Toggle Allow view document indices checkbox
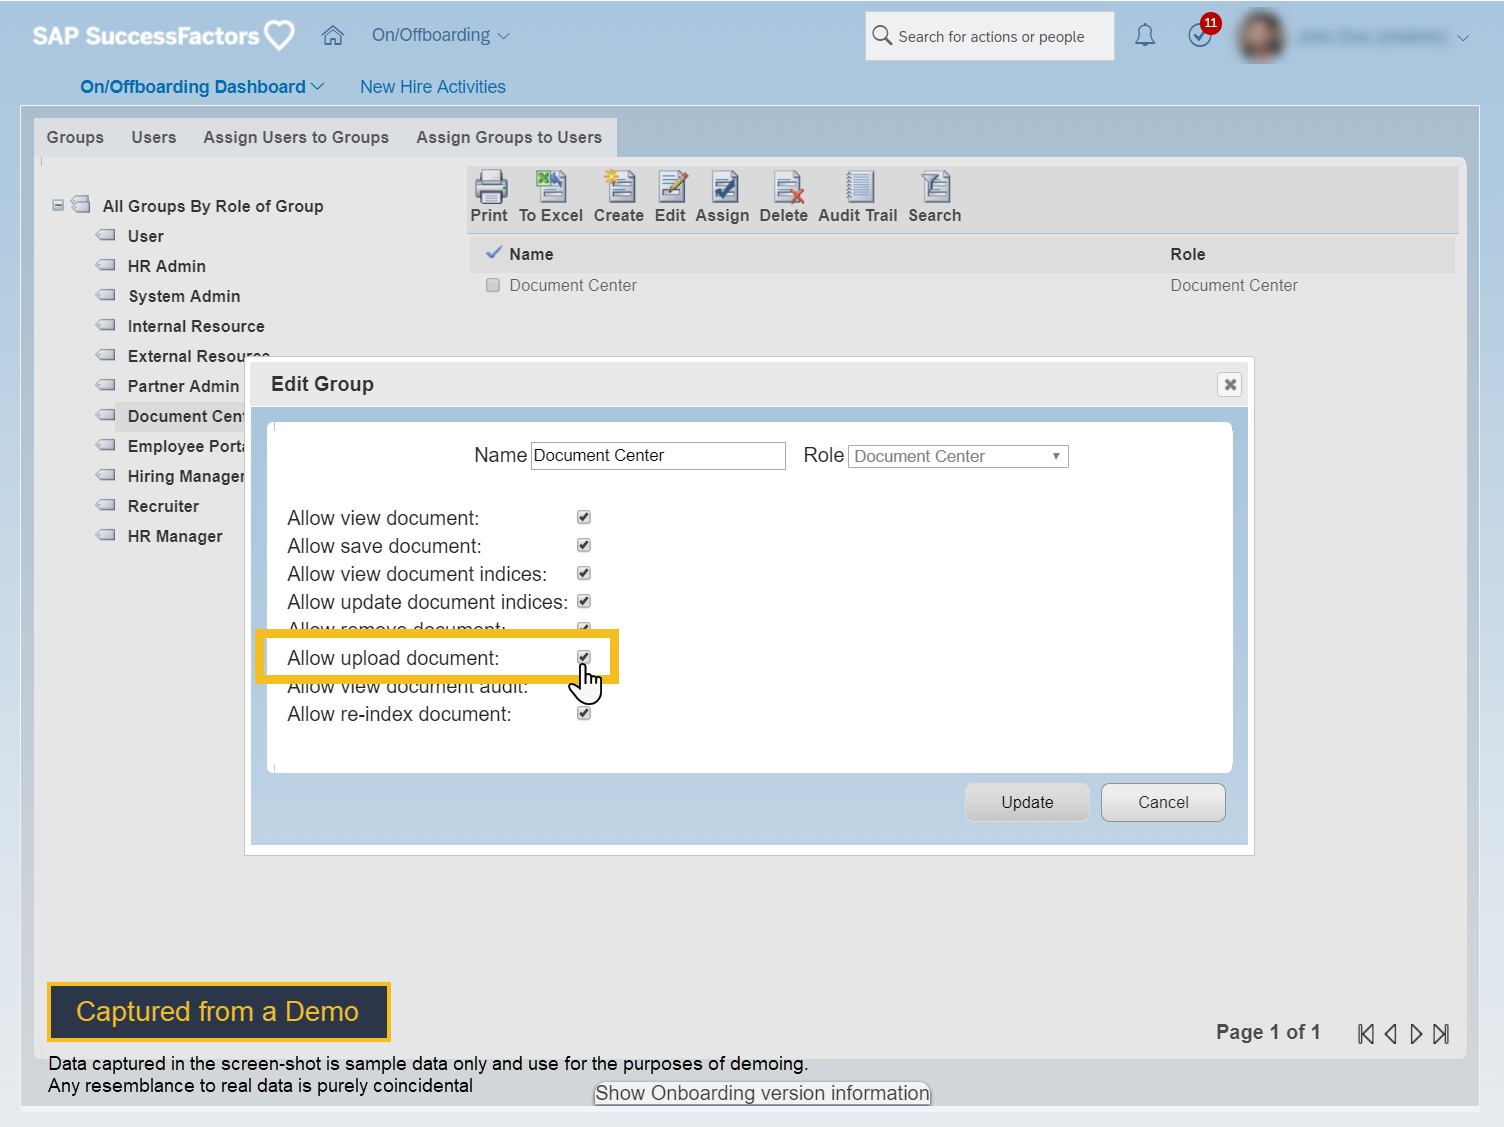1504x1127 pixels. point(584,573)
